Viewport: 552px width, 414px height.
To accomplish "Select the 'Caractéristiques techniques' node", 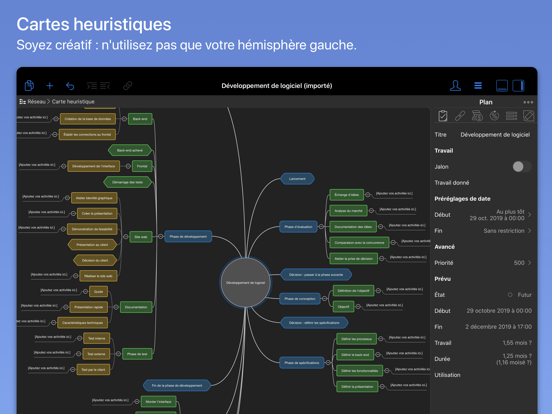I will point(83,322).
